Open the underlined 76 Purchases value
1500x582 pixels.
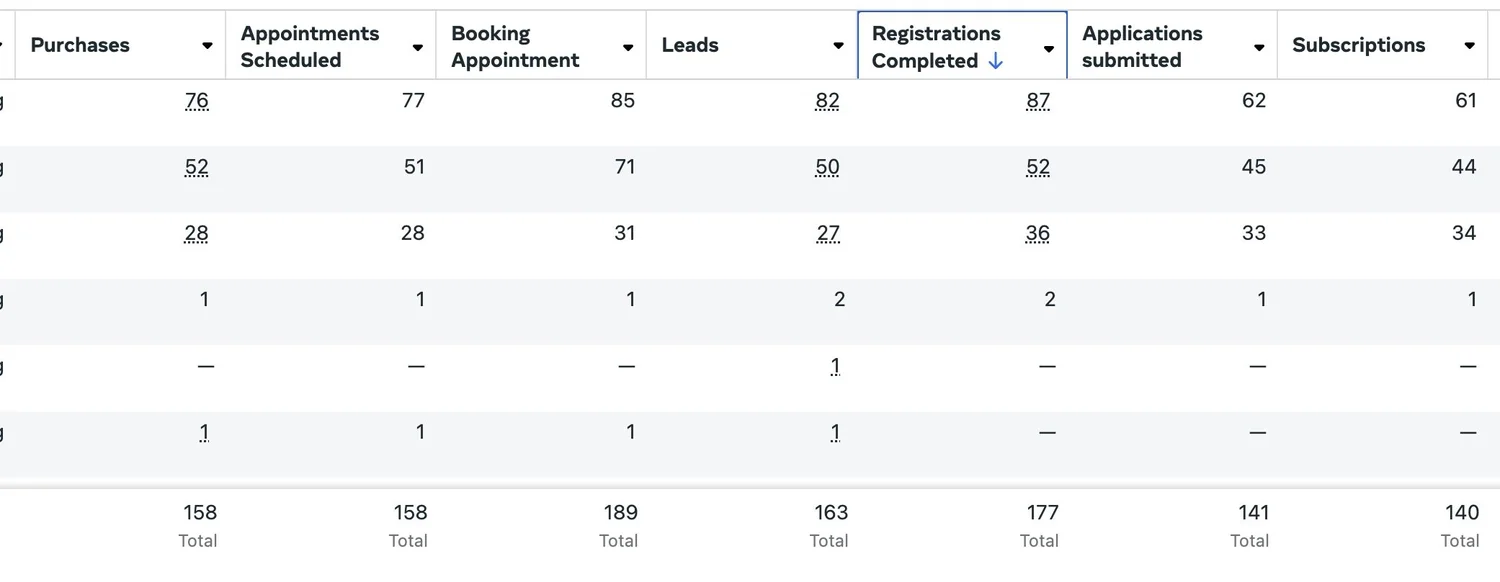(x=196, y=100)
